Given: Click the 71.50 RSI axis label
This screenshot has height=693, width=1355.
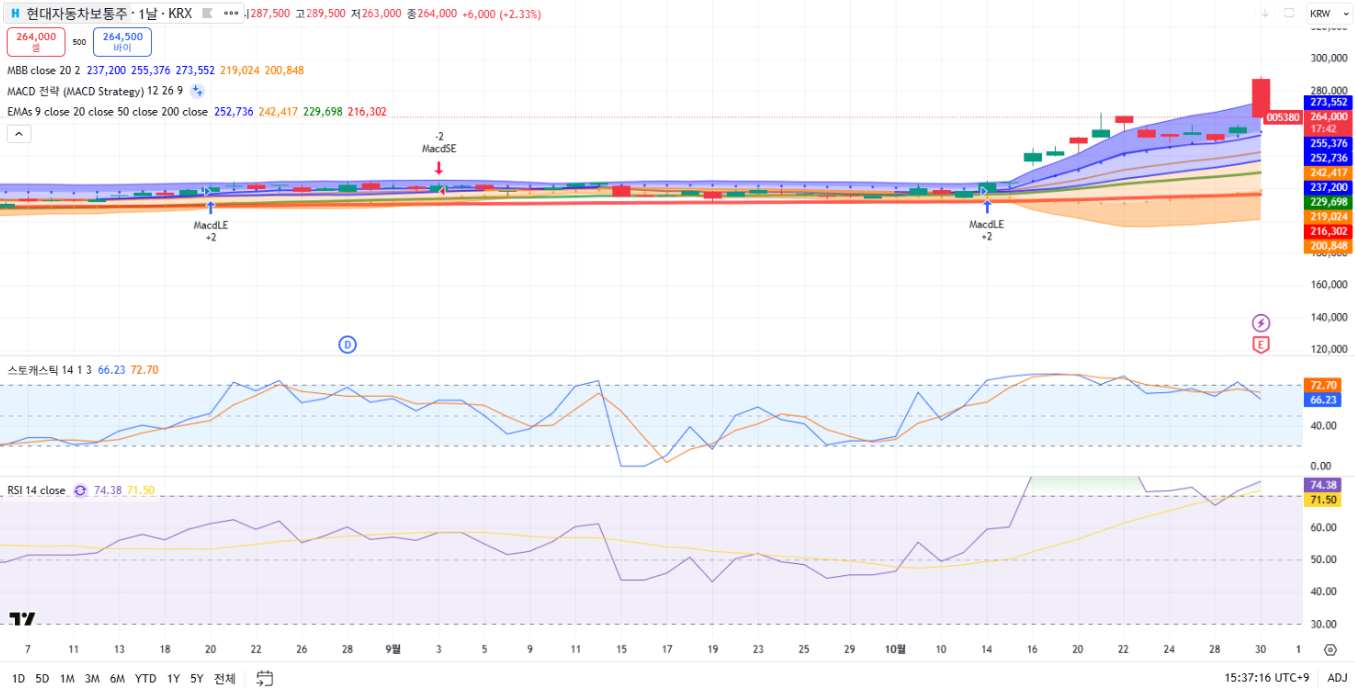Looking at the screenshot, I should pyautogui.click(x=1323, y=500).
